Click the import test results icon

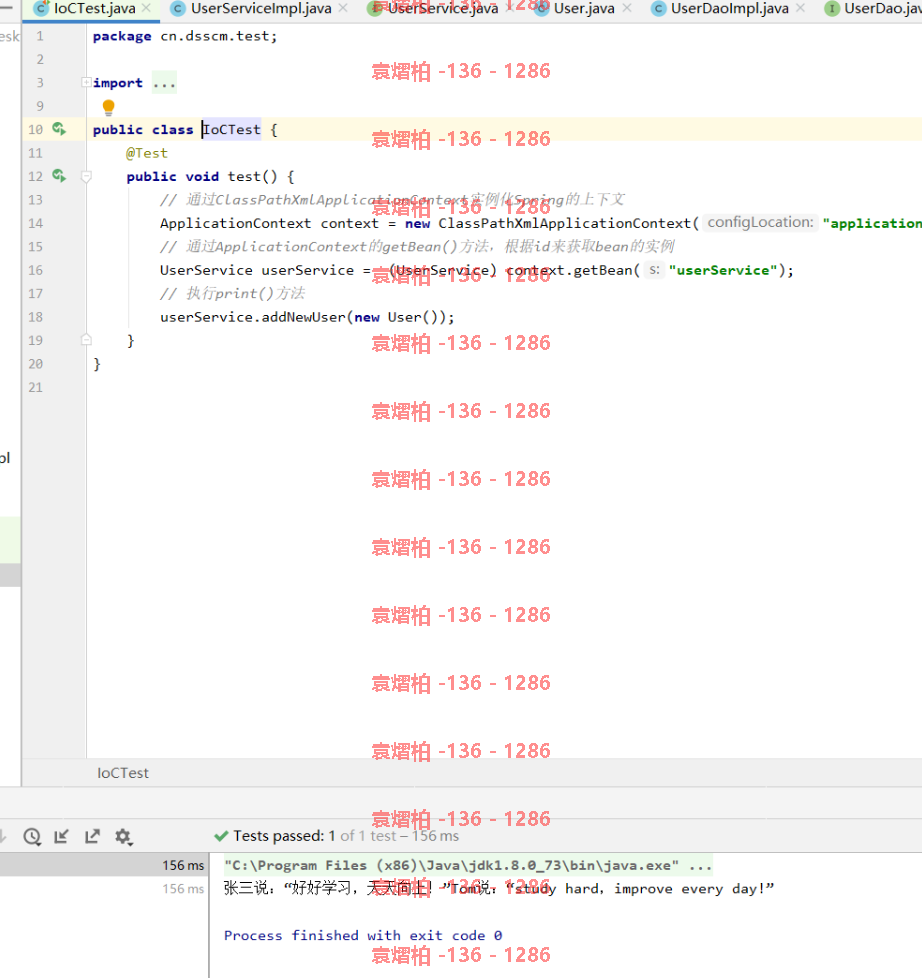click(x=61, y=836)
